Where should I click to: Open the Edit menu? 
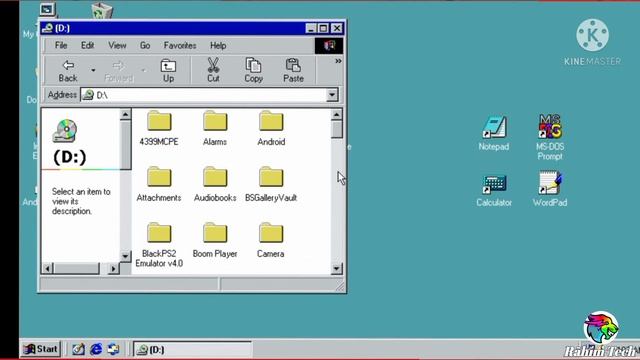[87, 45]
